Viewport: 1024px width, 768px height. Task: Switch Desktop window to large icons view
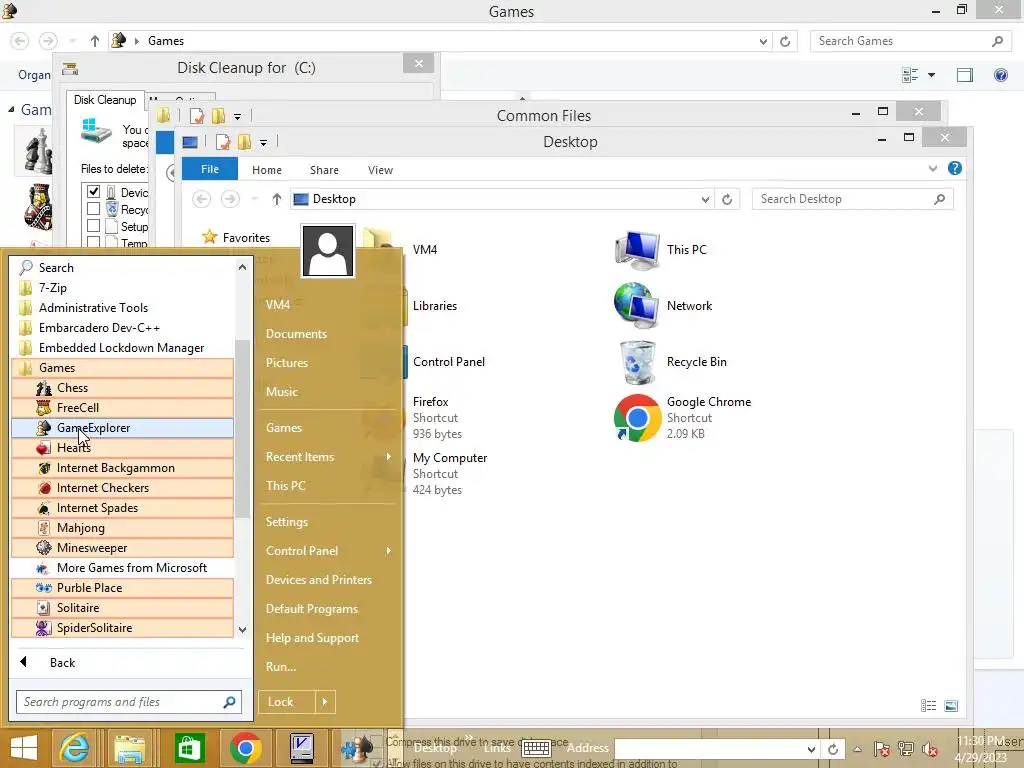952,706
